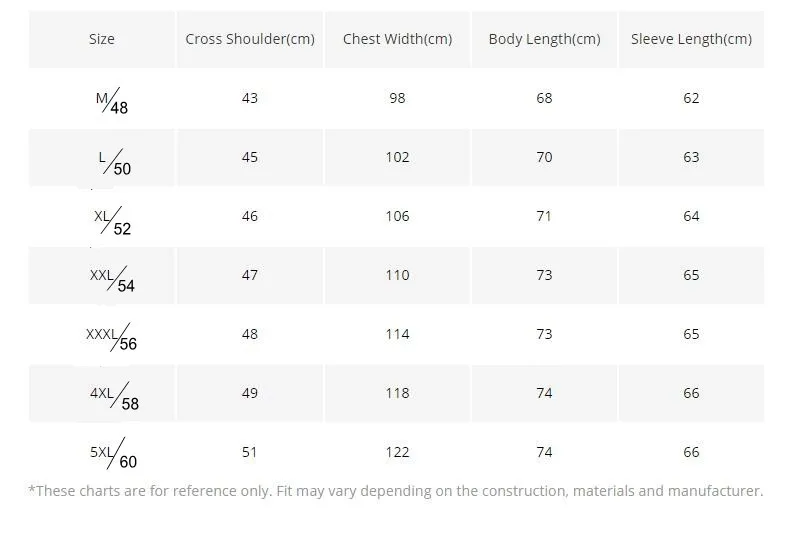Select the M/48 size row label
Image resolution: width=792 pixels, height=535 pixels.
112,101
